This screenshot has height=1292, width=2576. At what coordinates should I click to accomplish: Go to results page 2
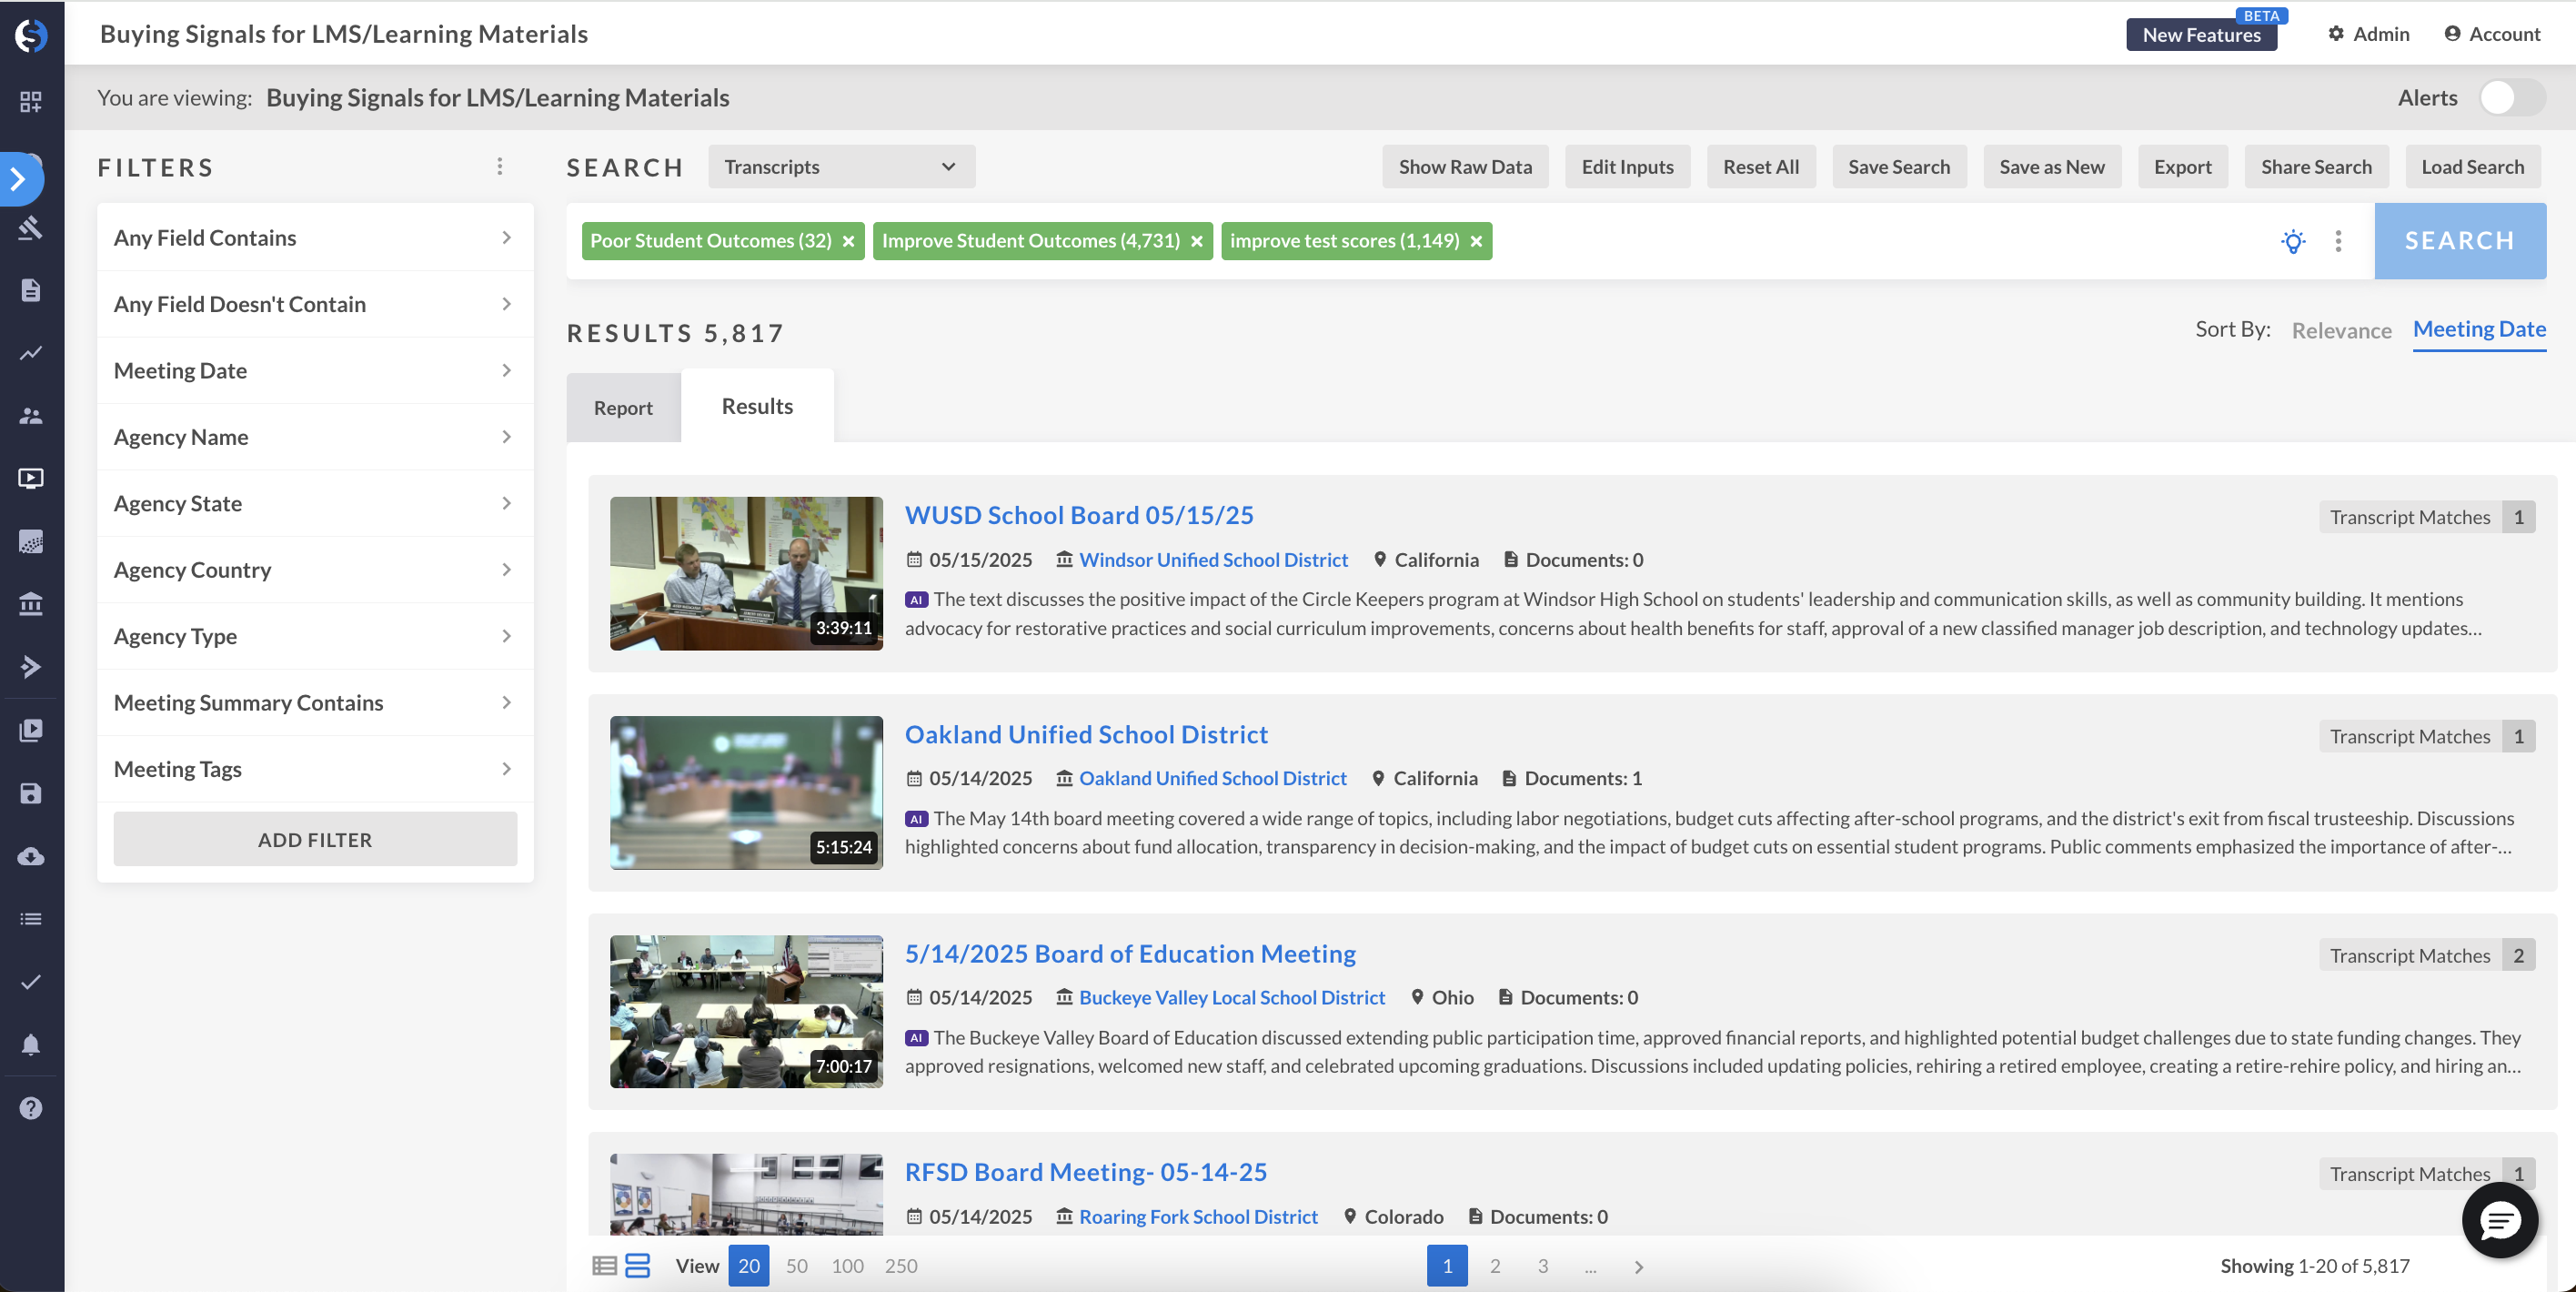point(1495,1266)
